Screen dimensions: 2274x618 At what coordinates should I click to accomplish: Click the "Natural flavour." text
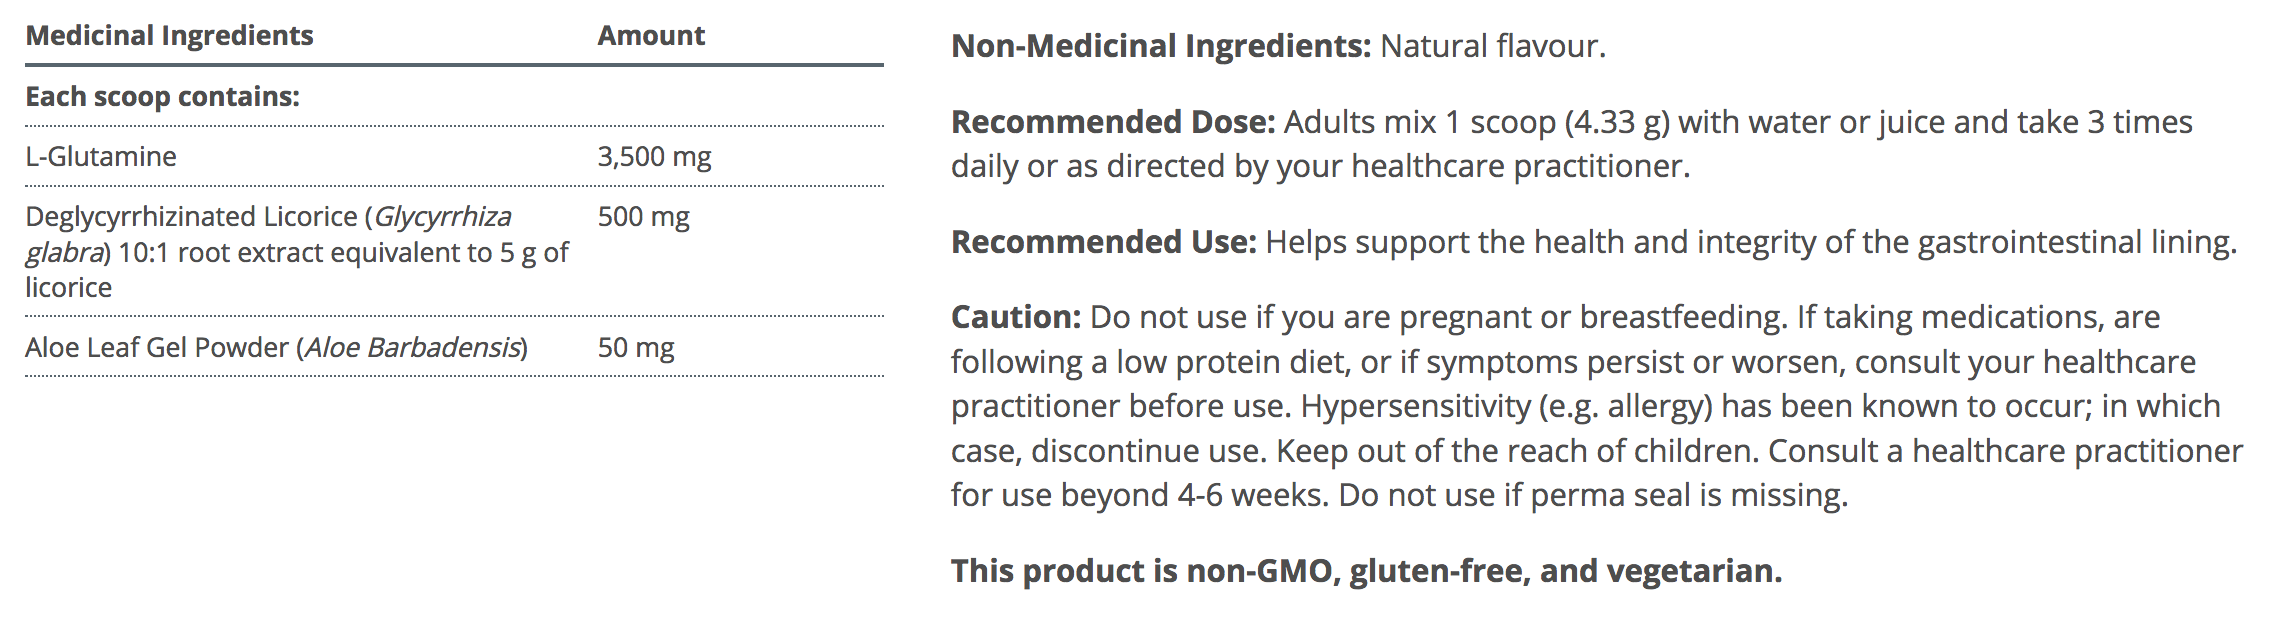[1493, 46]
